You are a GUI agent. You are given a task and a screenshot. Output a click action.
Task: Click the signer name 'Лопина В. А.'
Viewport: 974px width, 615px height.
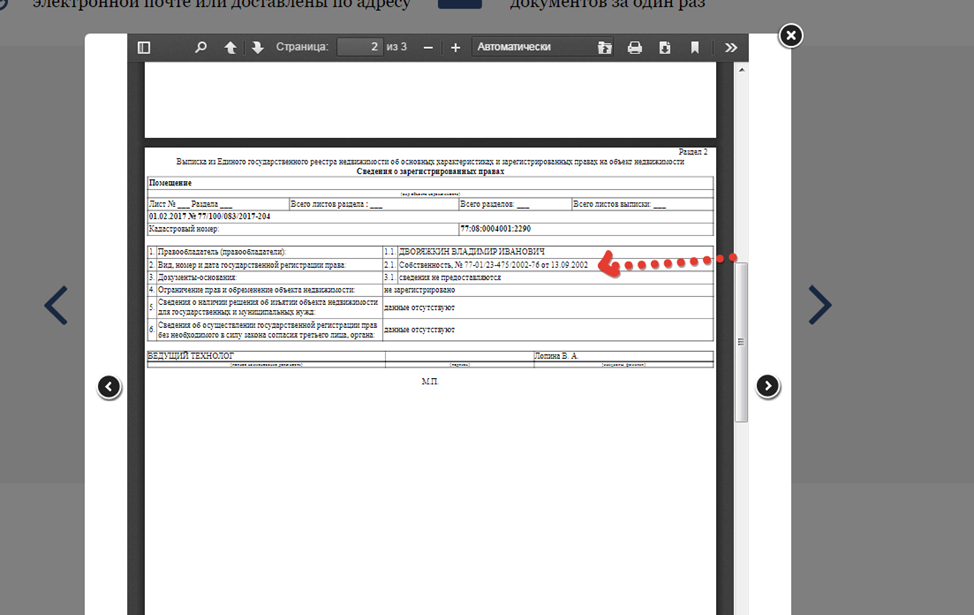pyautogui.click(x=556, y=356)
